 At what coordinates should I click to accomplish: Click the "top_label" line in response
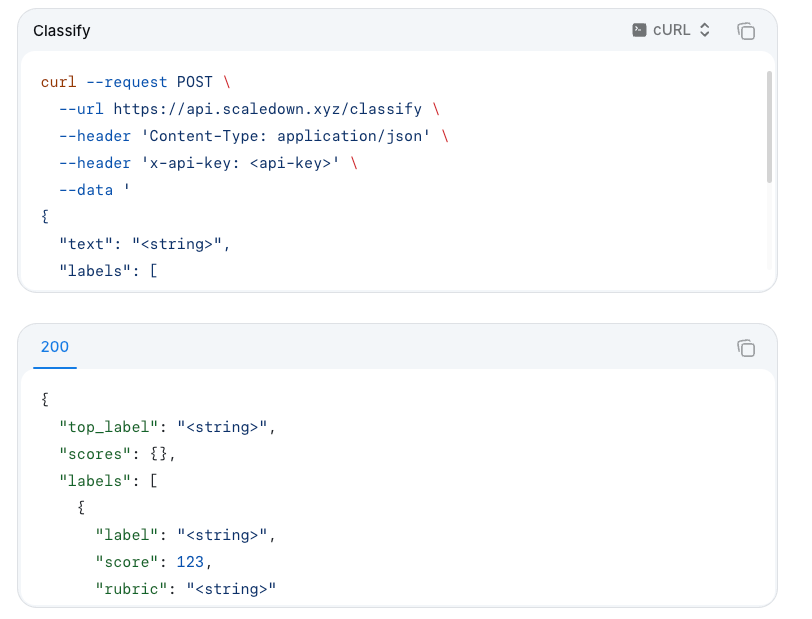tap(167, 427)
